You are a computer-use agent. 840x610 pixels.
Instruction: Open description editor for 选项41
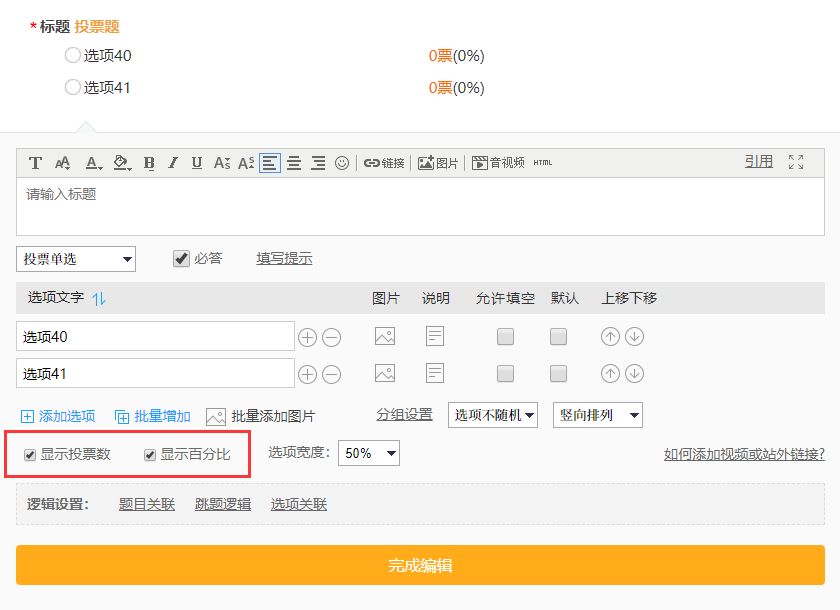pos(435,373)
